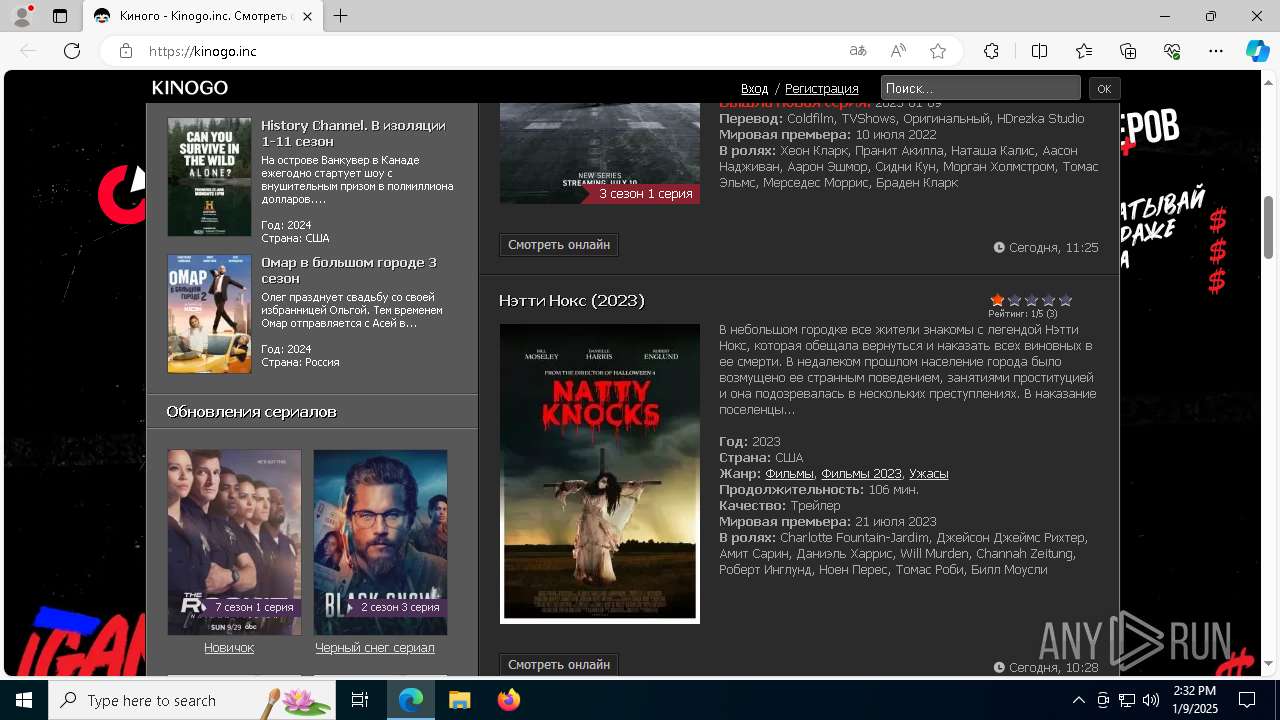Show hidden system tray icons
Image resolution: width=1280 pixels, height=720 pixels.
[1078, 700]
